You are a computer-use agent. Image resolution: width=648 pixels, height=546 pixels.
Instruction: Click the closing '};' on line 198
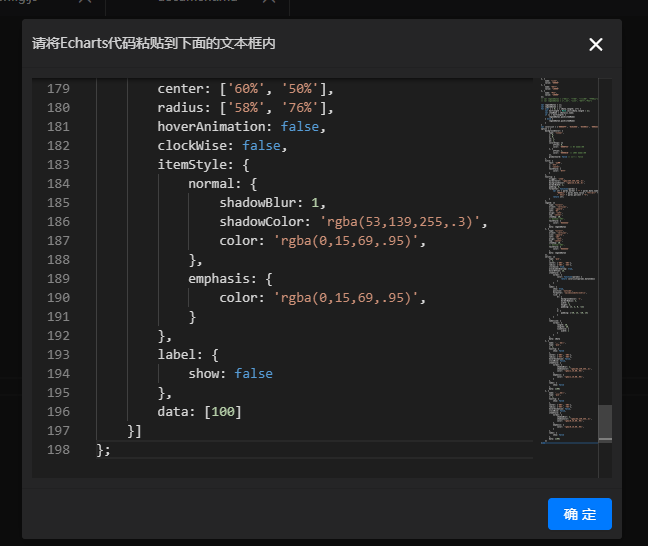(103, 450)
